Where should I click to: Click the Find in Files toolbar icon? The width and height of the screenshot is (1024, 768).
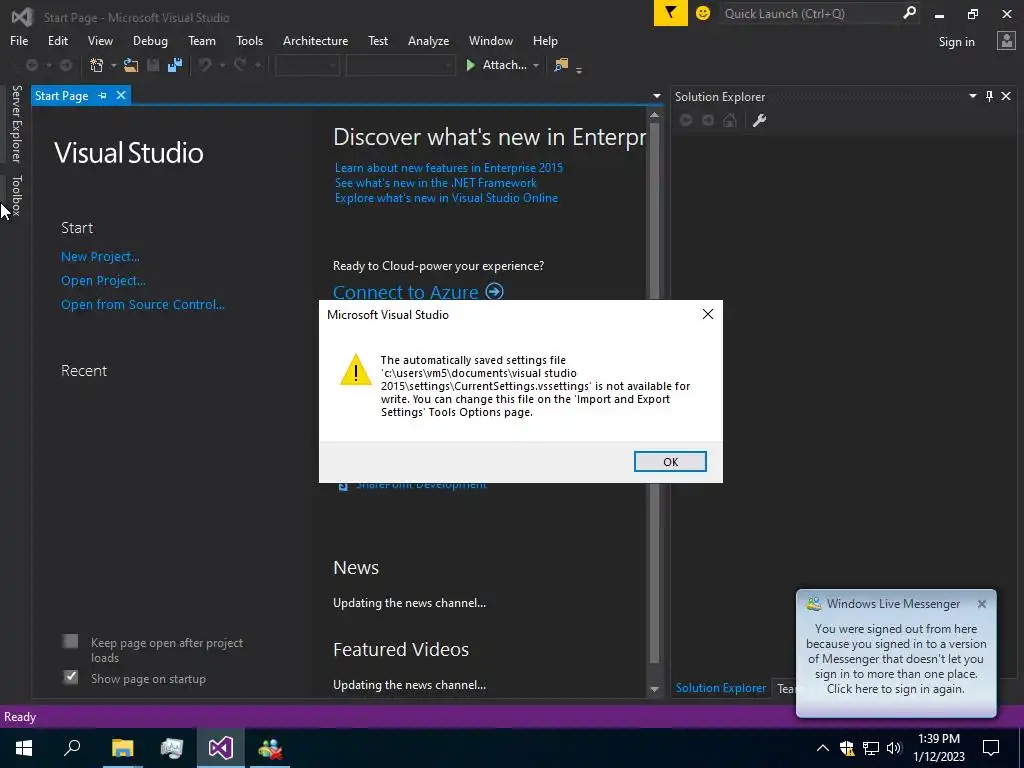(x=561, y=65)
